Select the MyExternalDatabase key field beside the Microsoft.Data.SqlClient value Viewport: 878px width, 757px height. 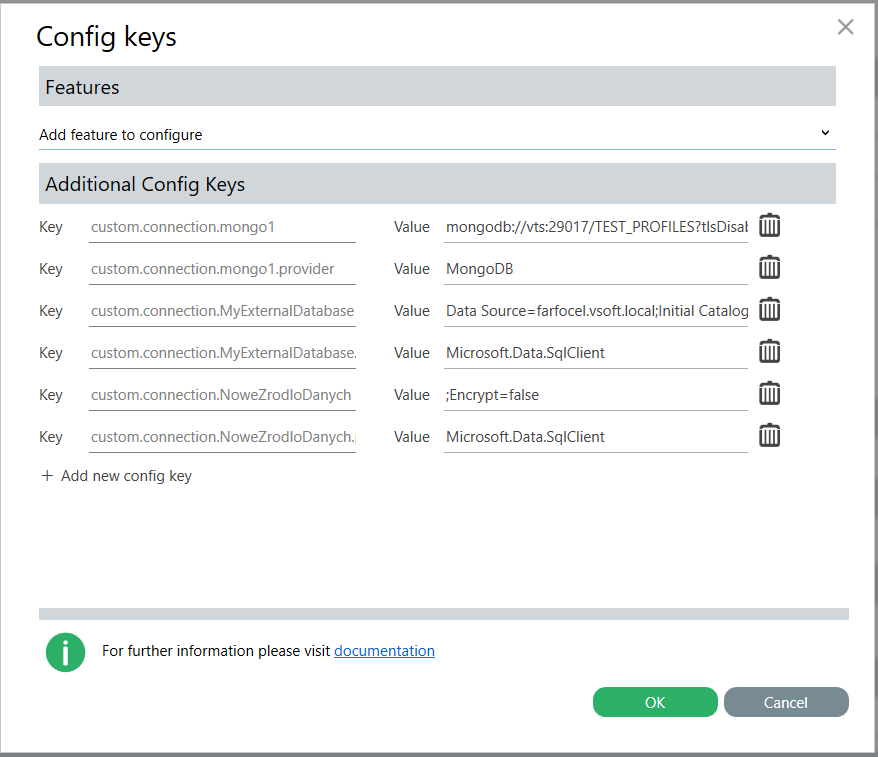tap(222, 353)
